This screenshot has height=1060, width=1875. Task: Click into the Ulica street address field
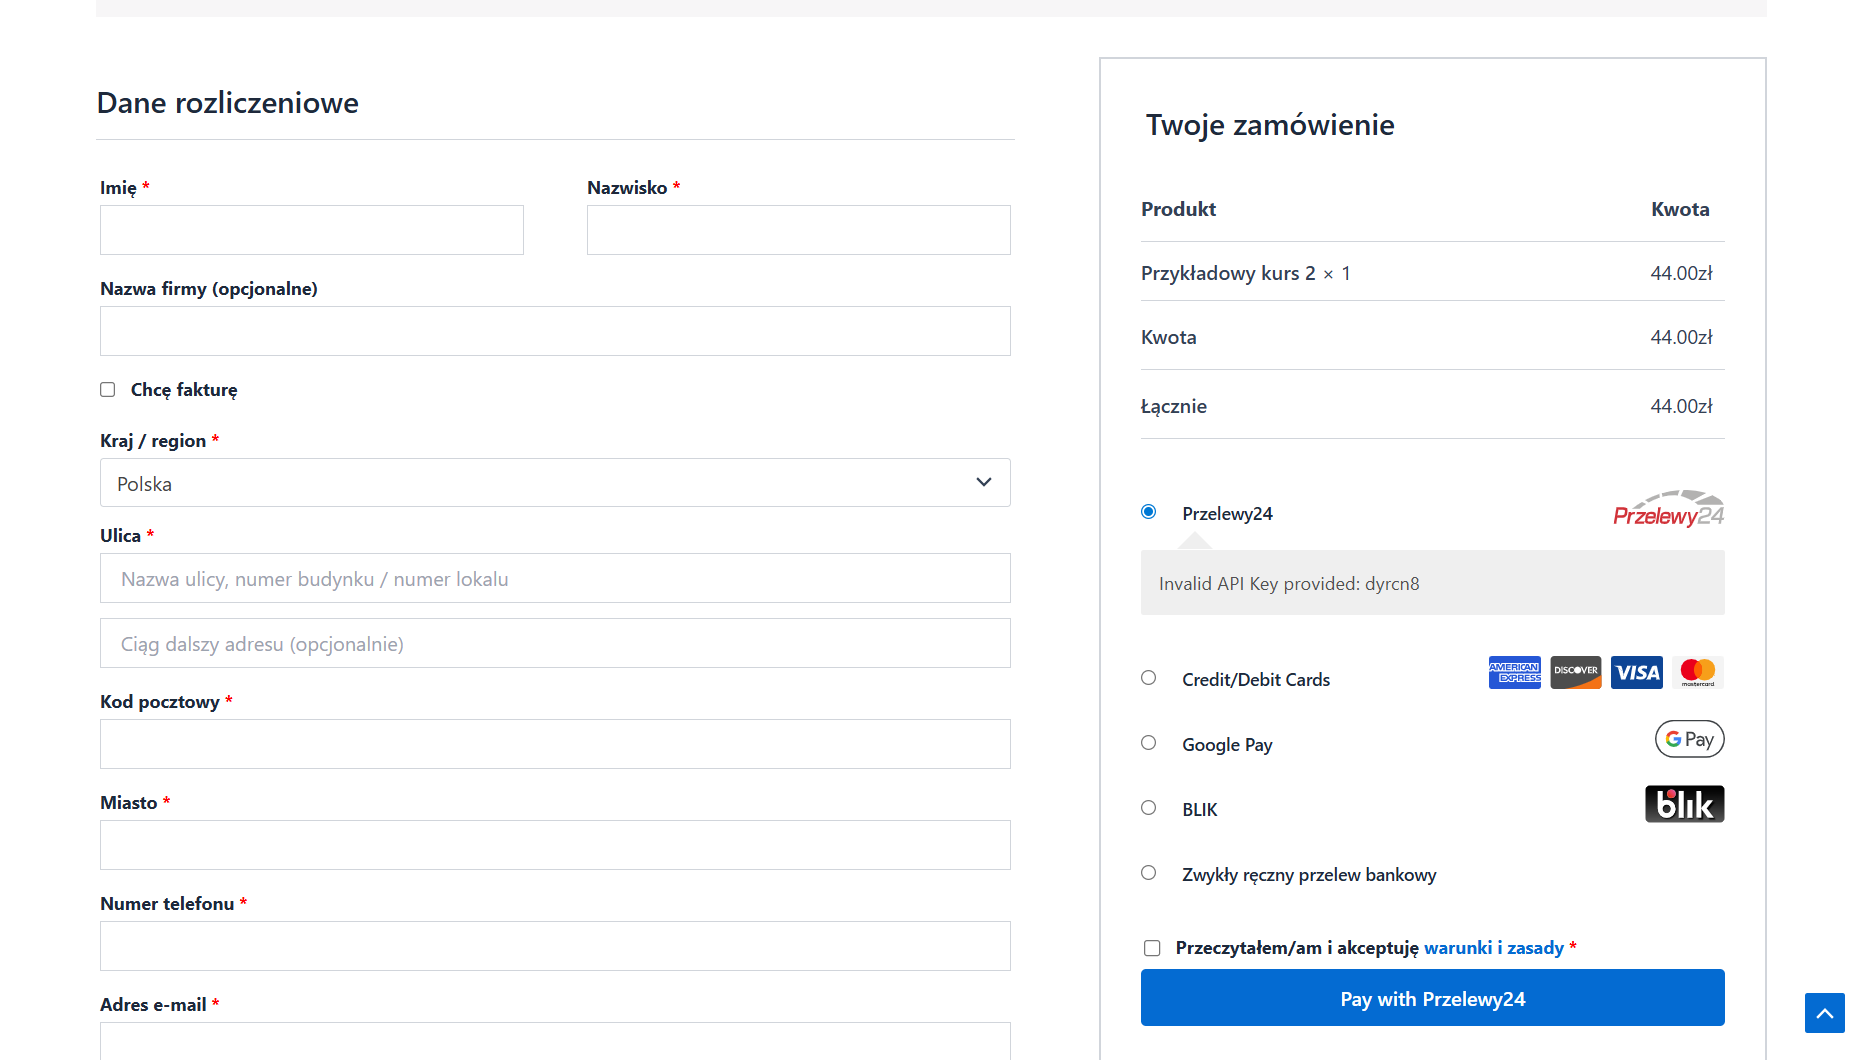click(x=555, y=579)
